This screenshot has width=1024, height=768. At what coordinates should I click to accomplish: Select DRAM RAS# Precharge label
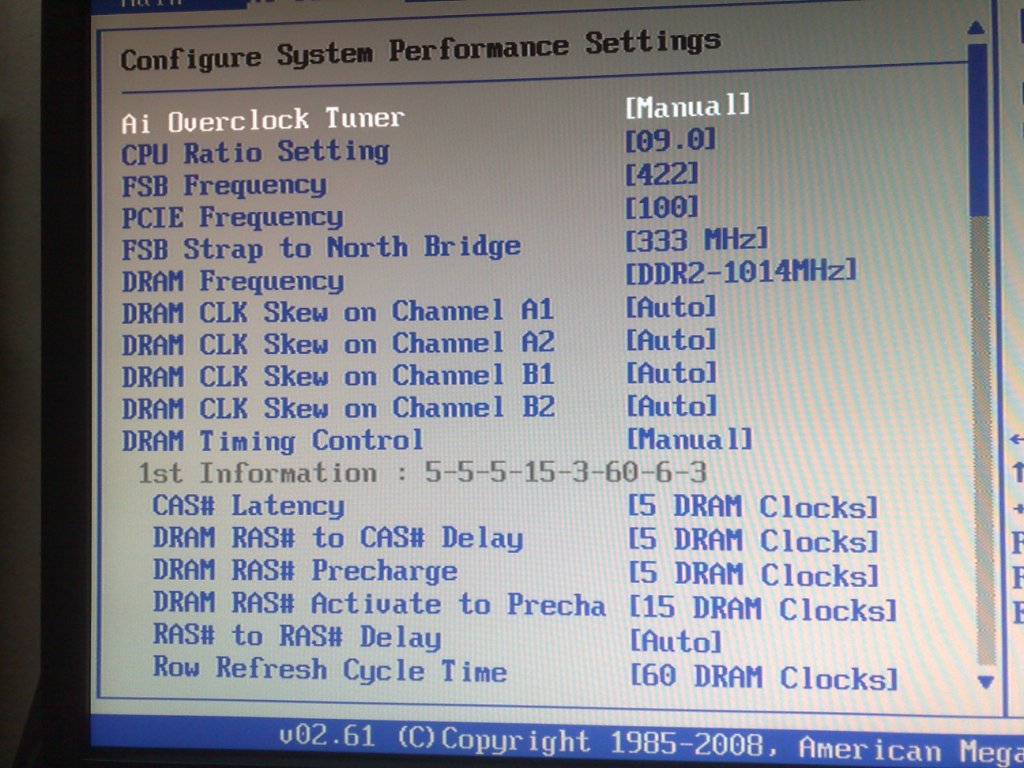(x=304, y=571)
